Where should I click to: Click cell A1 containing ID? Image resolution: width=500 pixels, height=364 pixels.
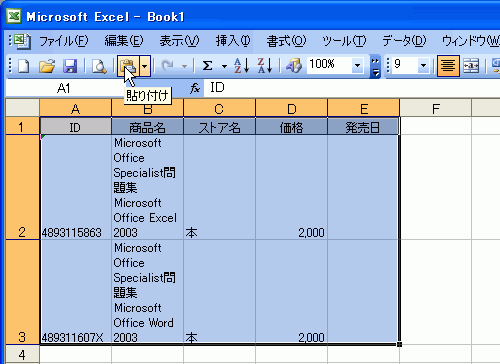76,127
